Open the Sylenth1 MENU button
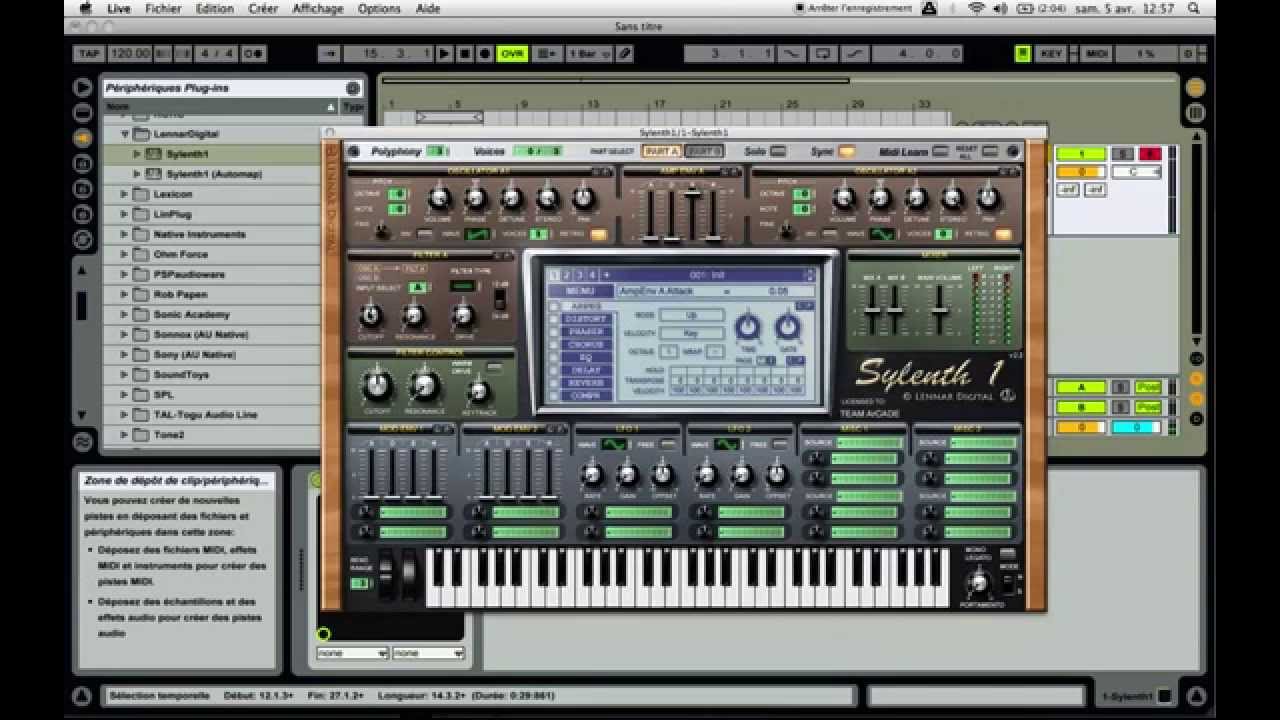The height and width of the screenshot is (720, 1280). pyautogui.click(x=579, y=291)
